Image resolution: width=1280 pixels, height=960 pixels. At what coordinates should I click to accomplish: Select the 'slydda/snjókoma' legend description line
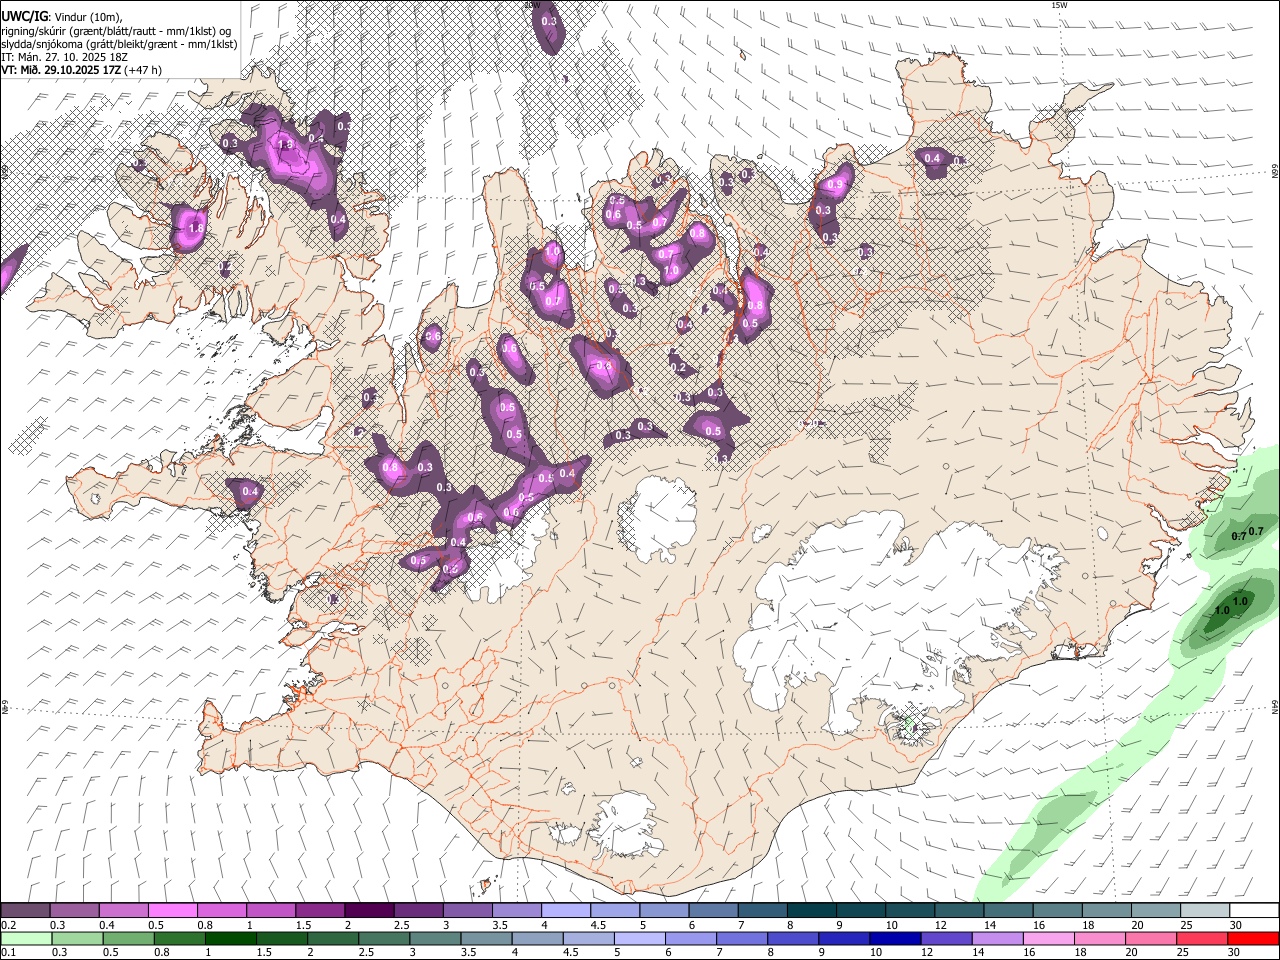[119, 44]
